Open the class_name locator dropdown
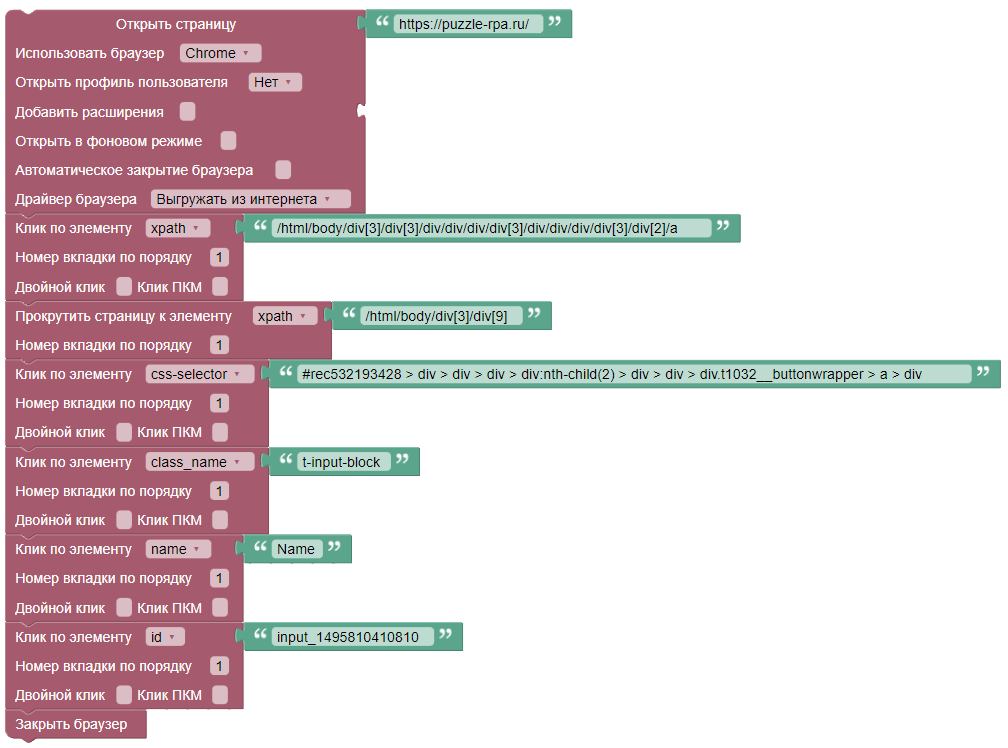1008x748 pixels. 200,462
